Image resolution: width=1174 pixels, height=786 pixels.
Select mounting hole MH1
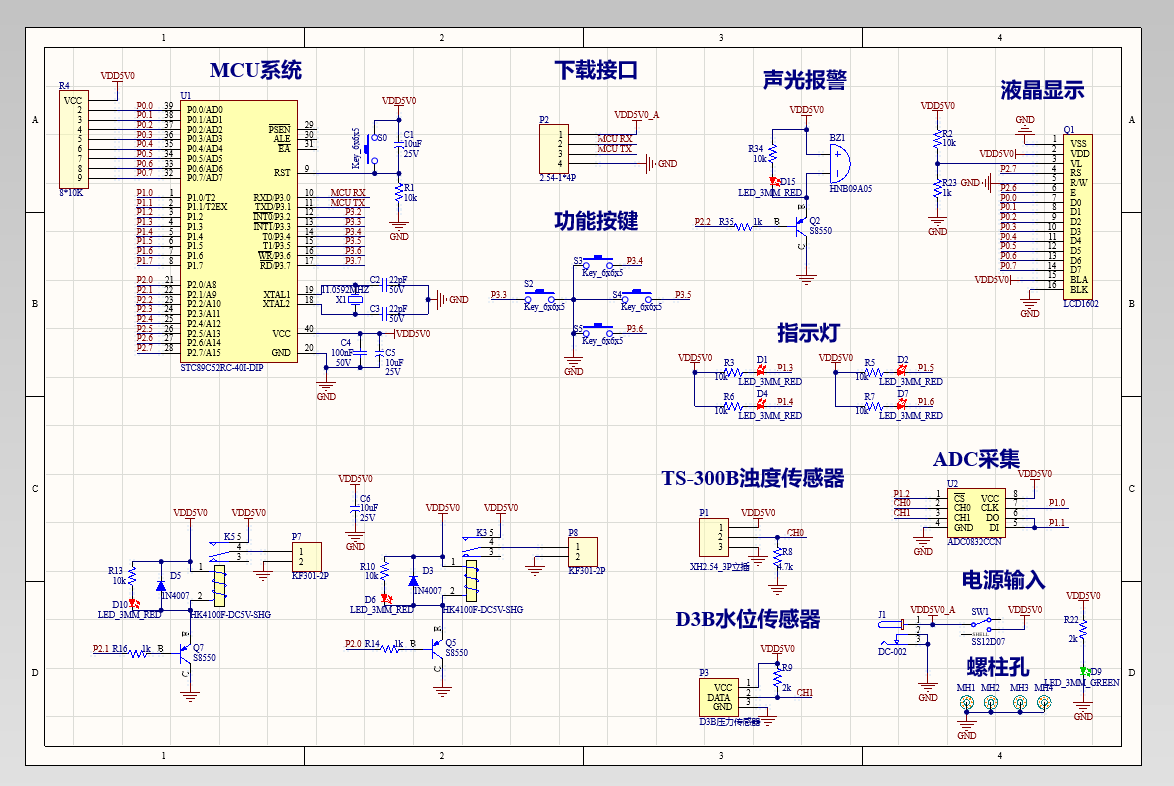(x=967, y=702)
